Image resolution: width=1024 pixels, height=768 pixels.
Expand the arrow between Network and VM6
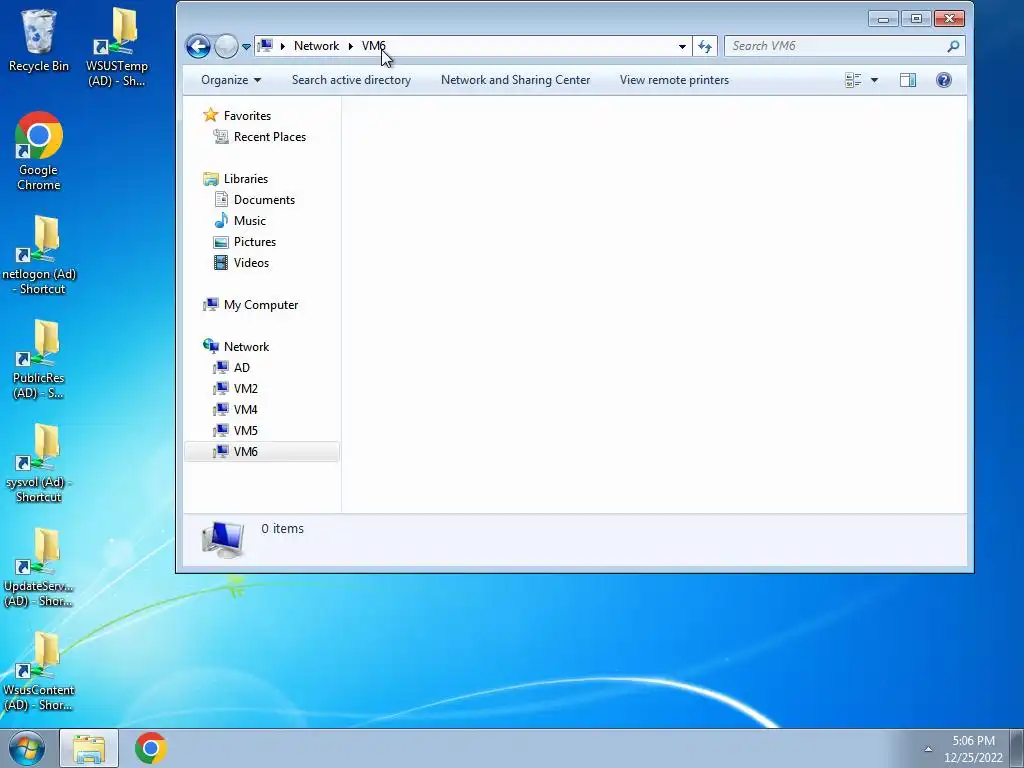[x=351, y=46]
